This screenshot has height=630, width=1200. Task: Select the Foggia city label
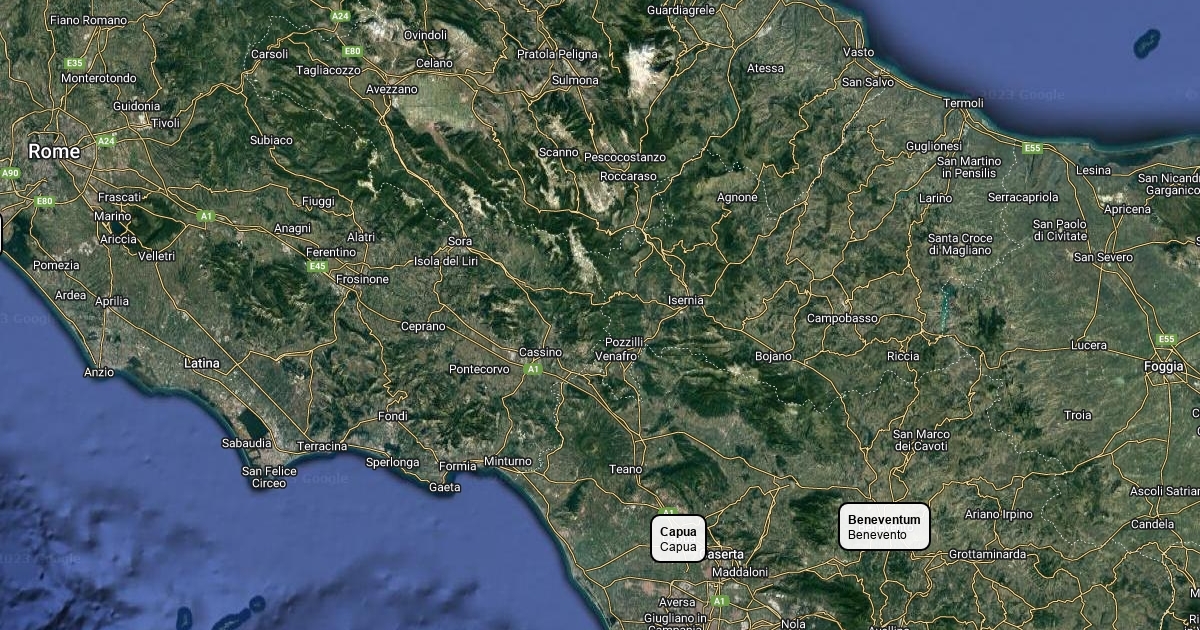(1163, 367)
